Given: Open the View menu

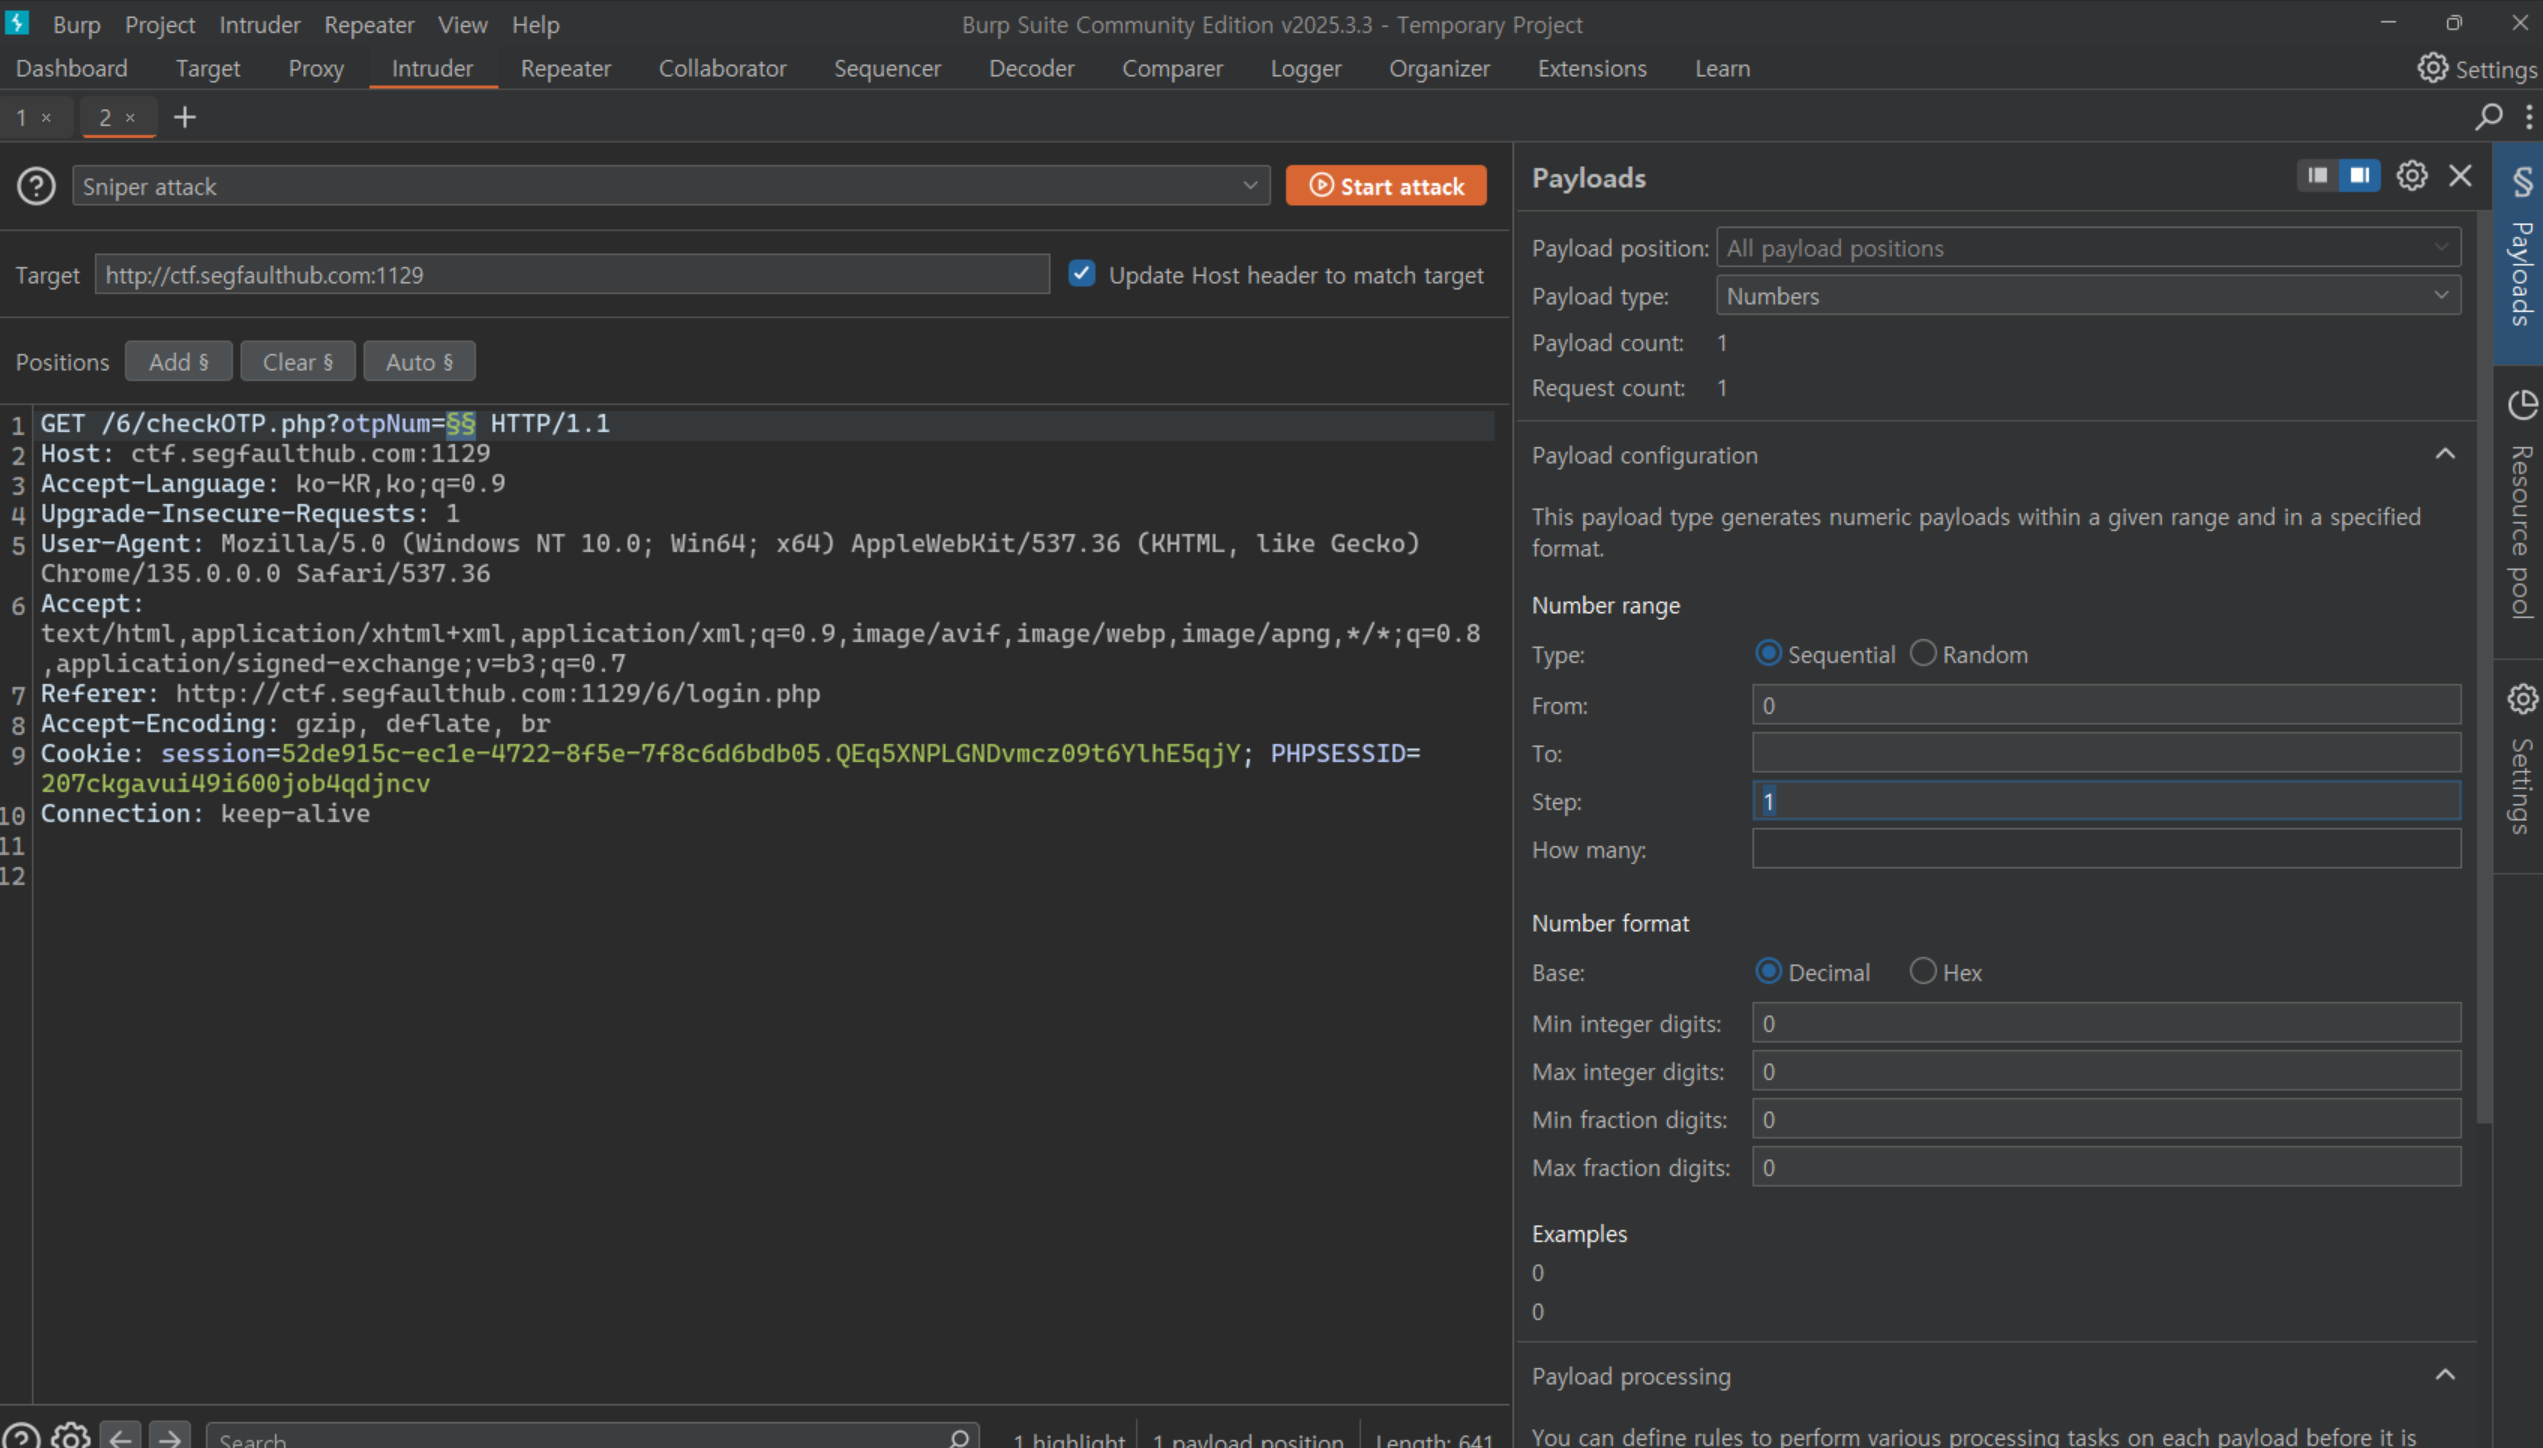Looking at the screenshot, I should (462, 24).
